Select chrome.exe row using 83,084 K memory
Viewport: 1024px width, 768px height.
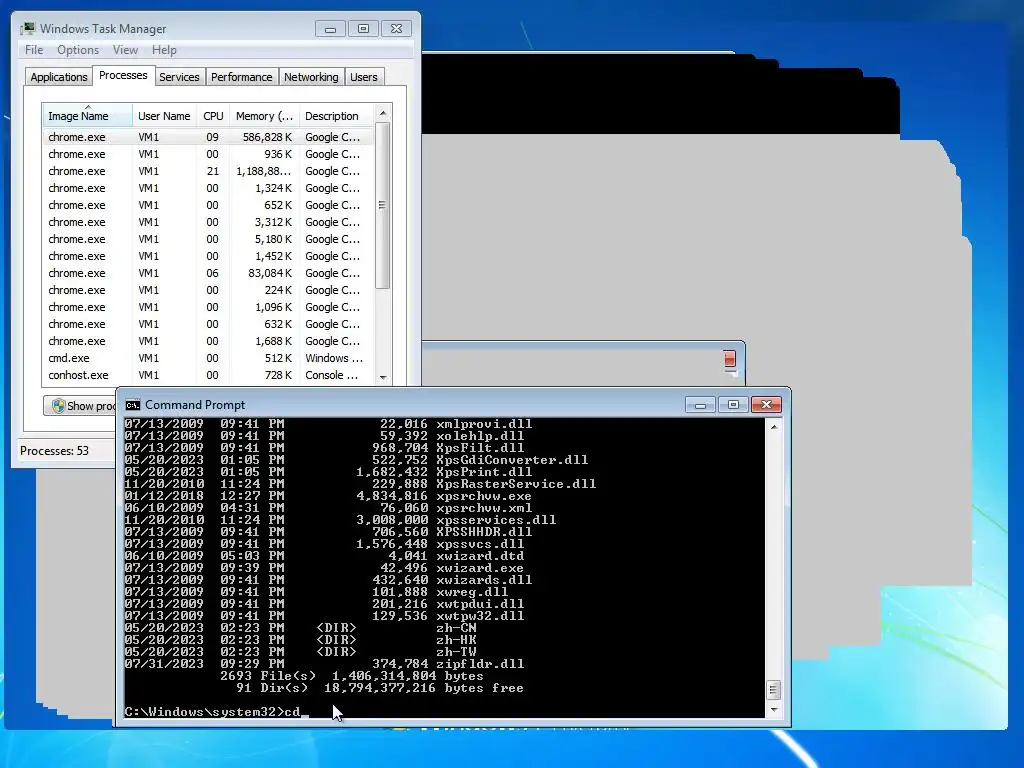pos(209,273)
